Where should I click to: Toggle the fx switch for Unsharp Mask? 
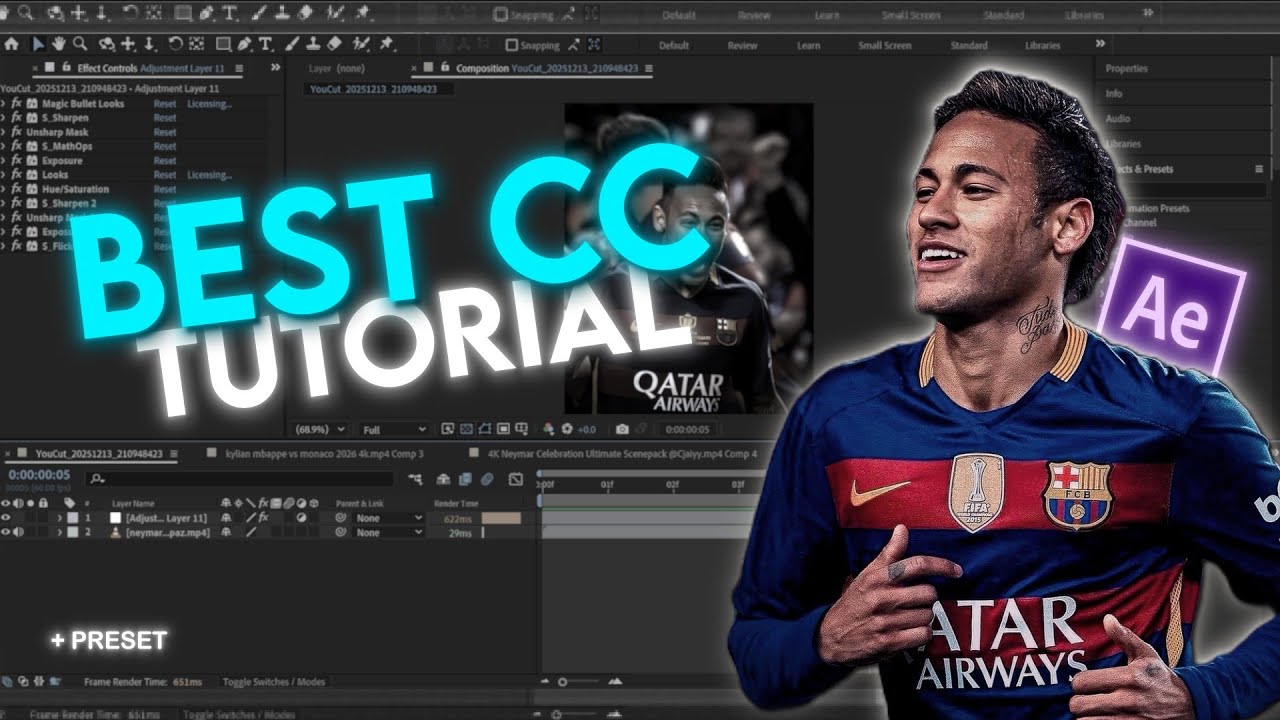(16, 132)
